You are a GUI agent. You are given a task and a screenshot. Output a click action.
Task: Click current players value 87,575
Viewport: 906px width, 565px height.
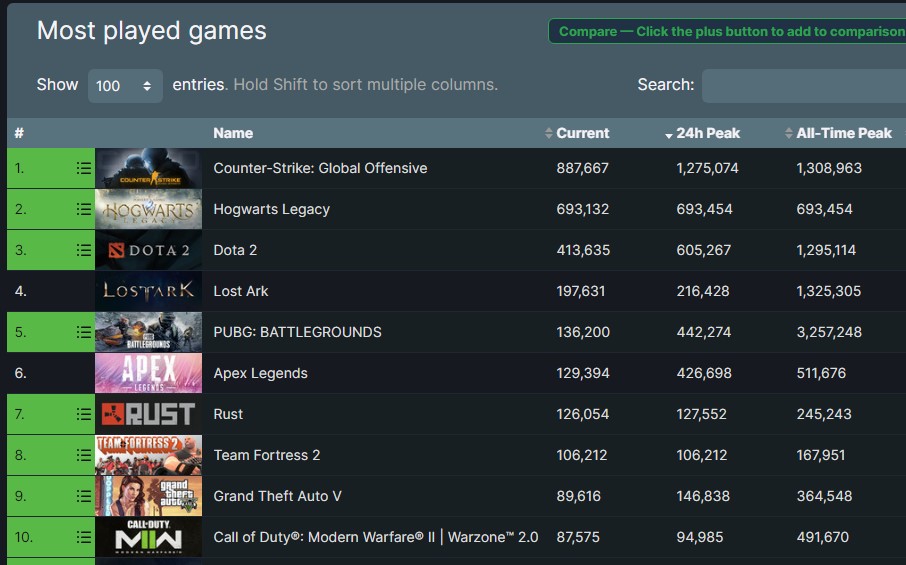point(578,537)
